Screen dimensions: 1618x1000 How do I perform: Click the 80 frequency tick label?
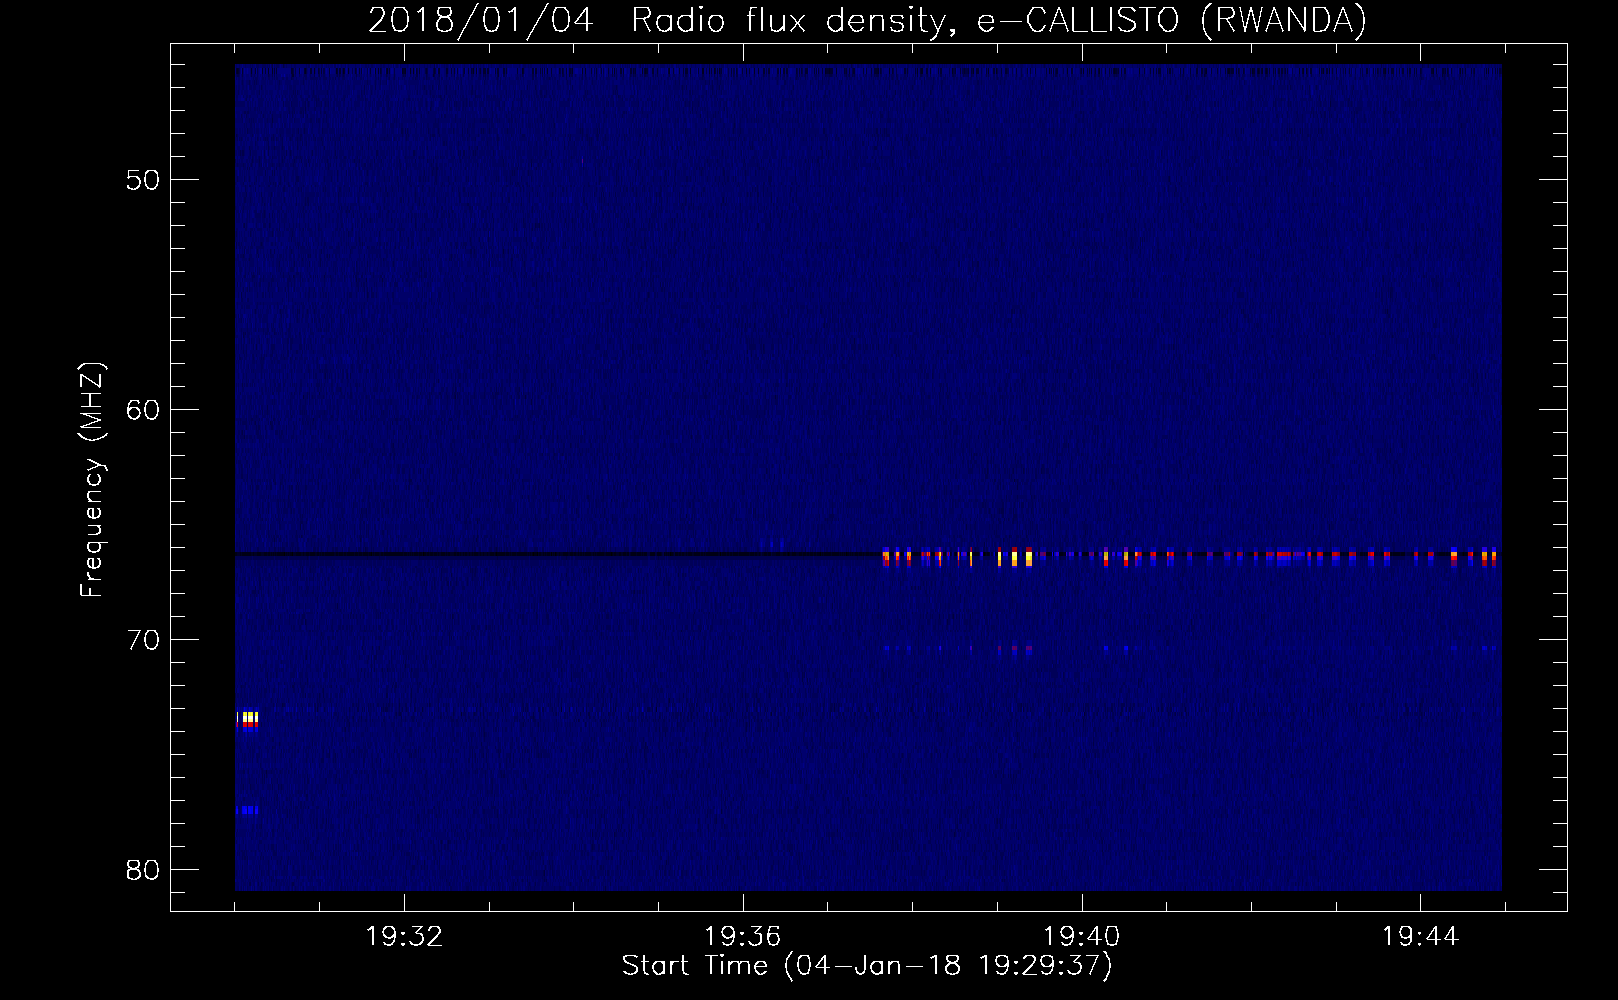[x=144, y=870]
